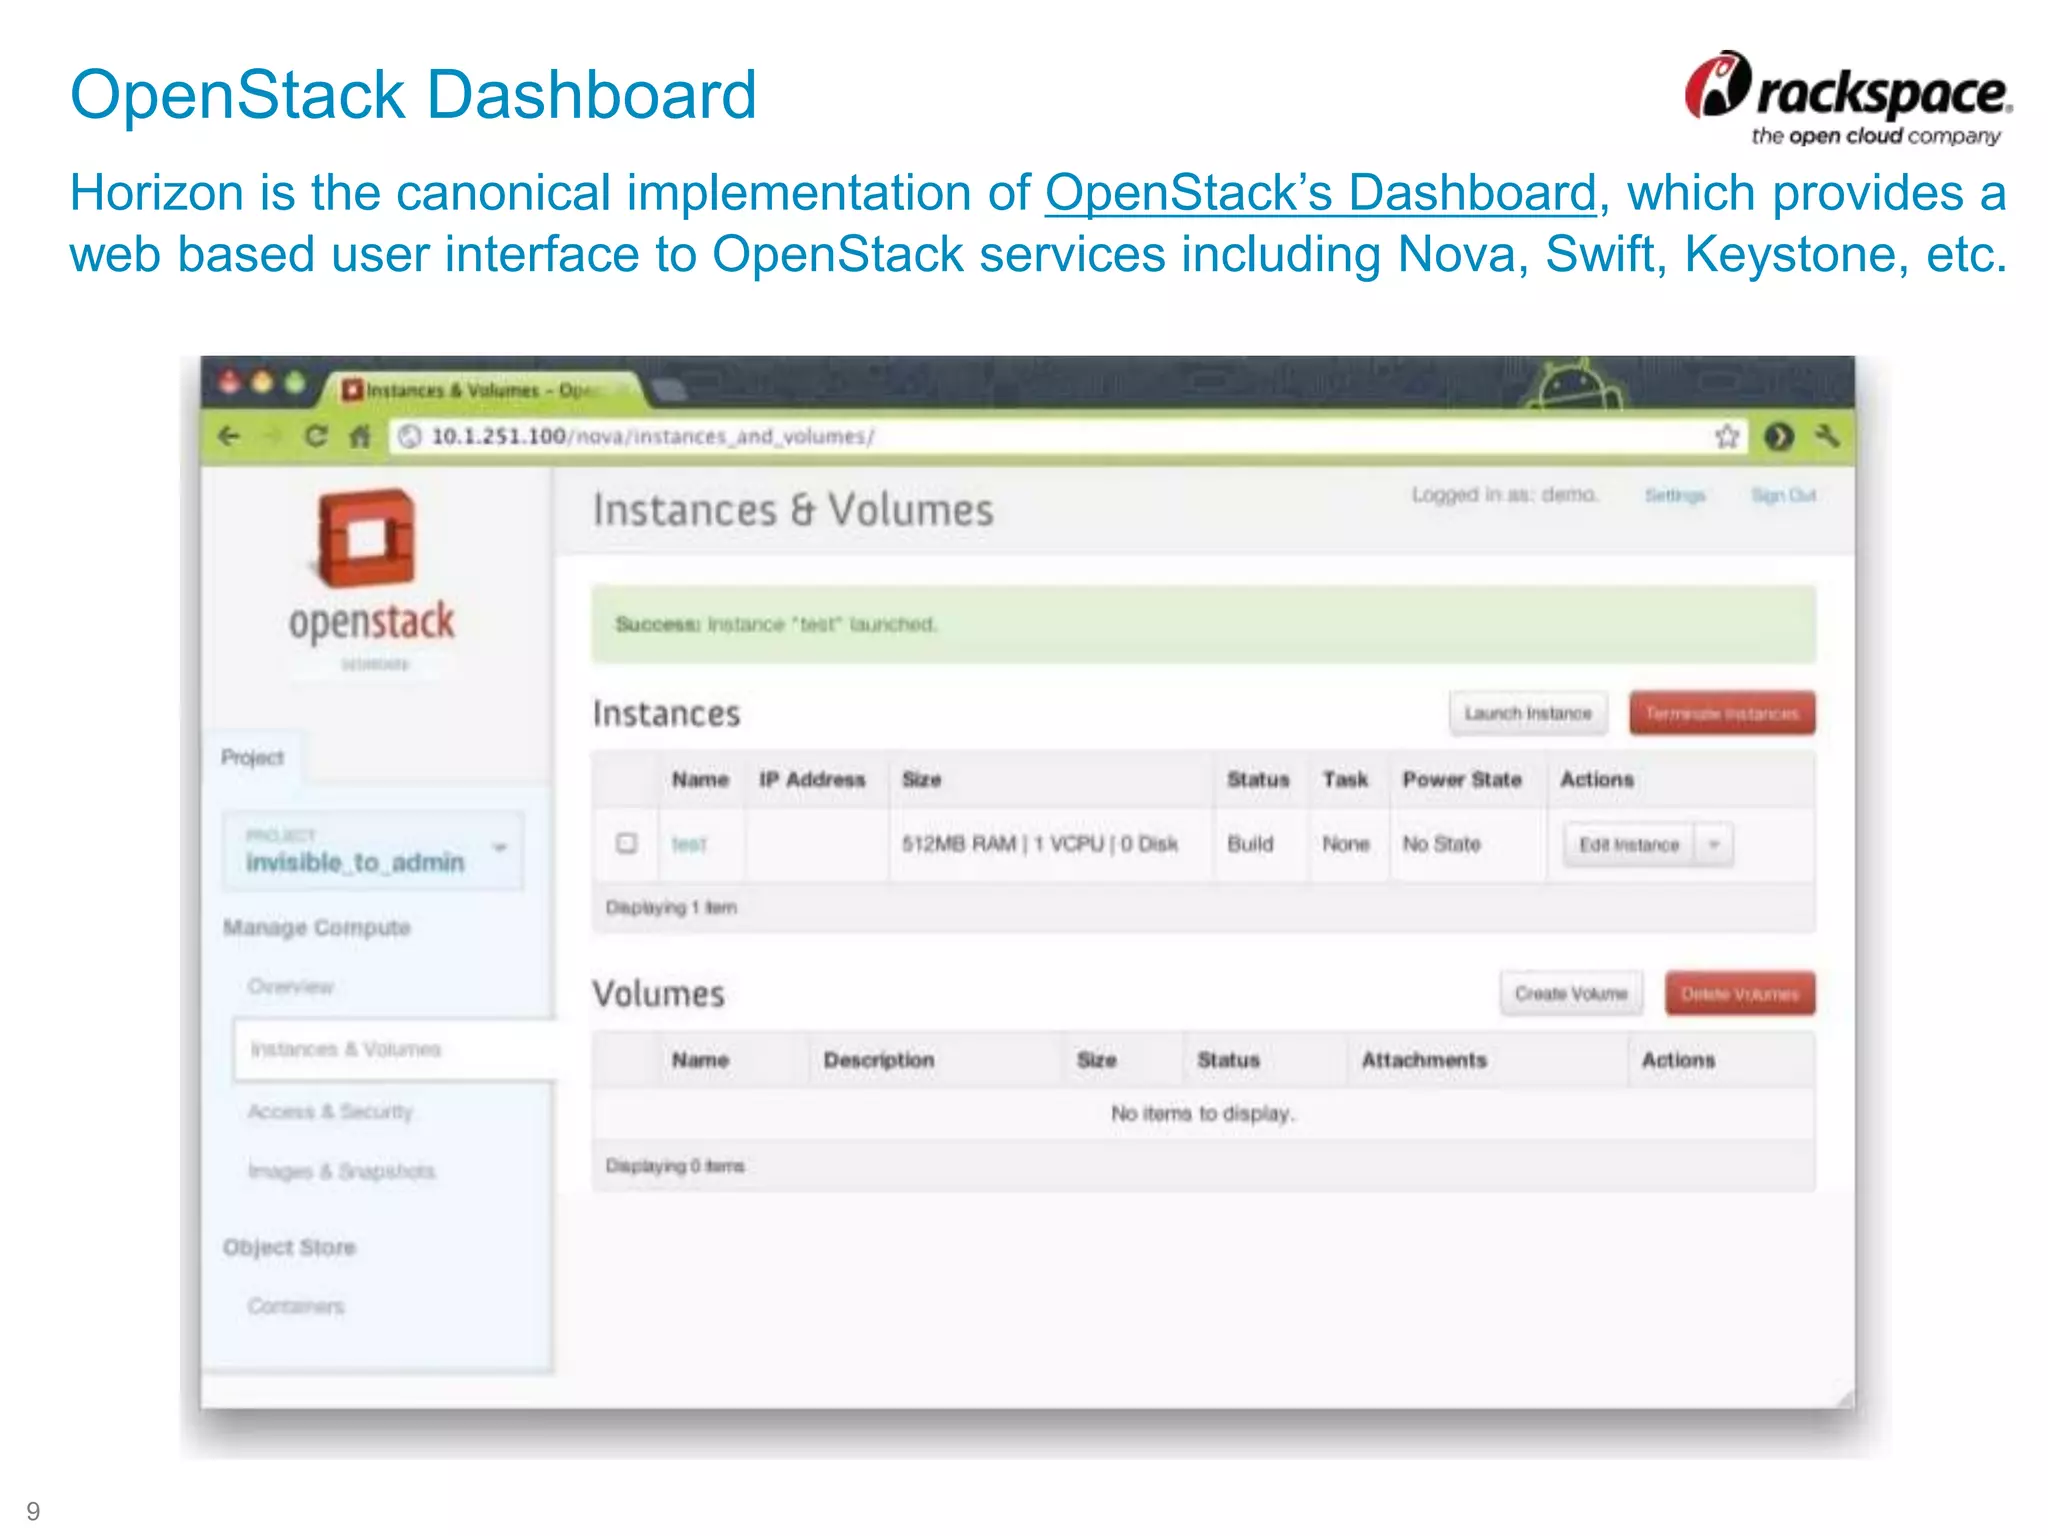Click the new tab button

pyautogui.click(x=668, y=390)
